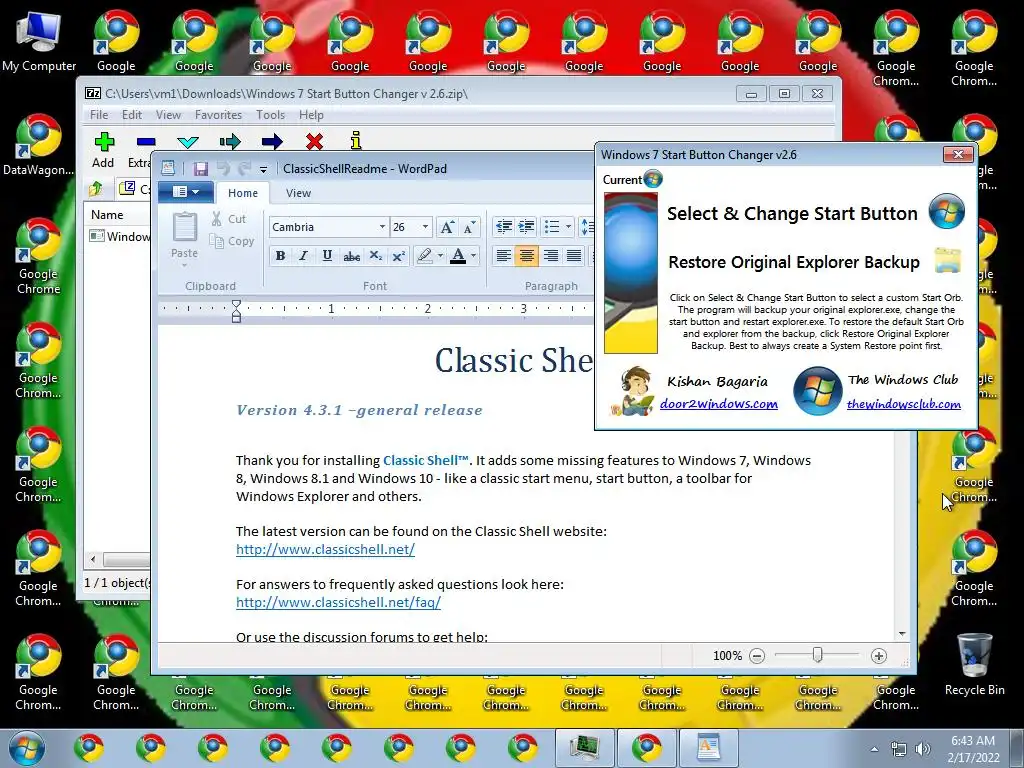The image size is (1024, 768).
Task: Click the volume speaker tray icon
Action: click(x=923, y=749)
